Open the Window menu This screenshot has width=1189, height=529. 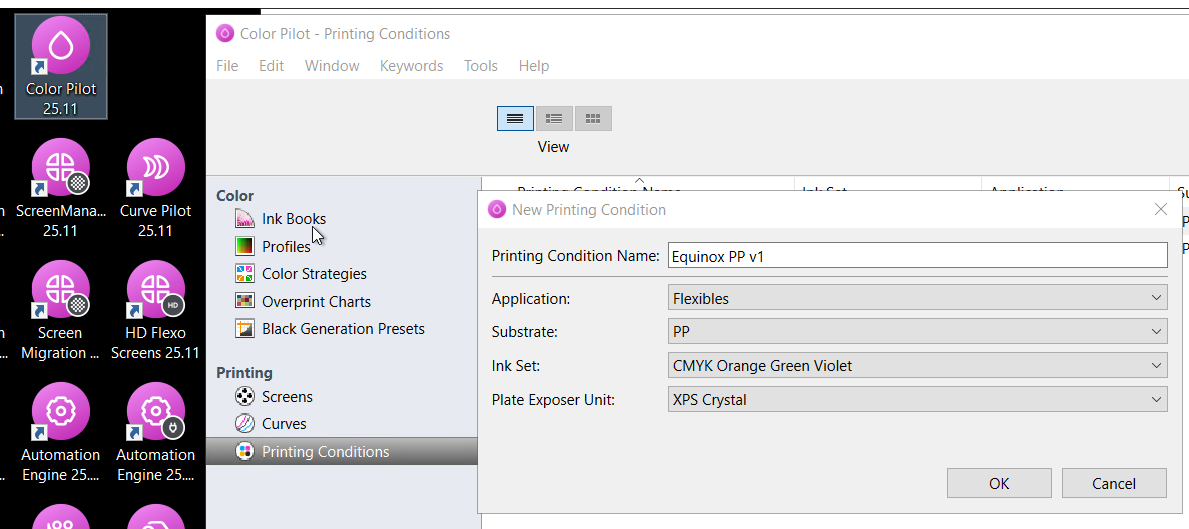coord(332,66)
